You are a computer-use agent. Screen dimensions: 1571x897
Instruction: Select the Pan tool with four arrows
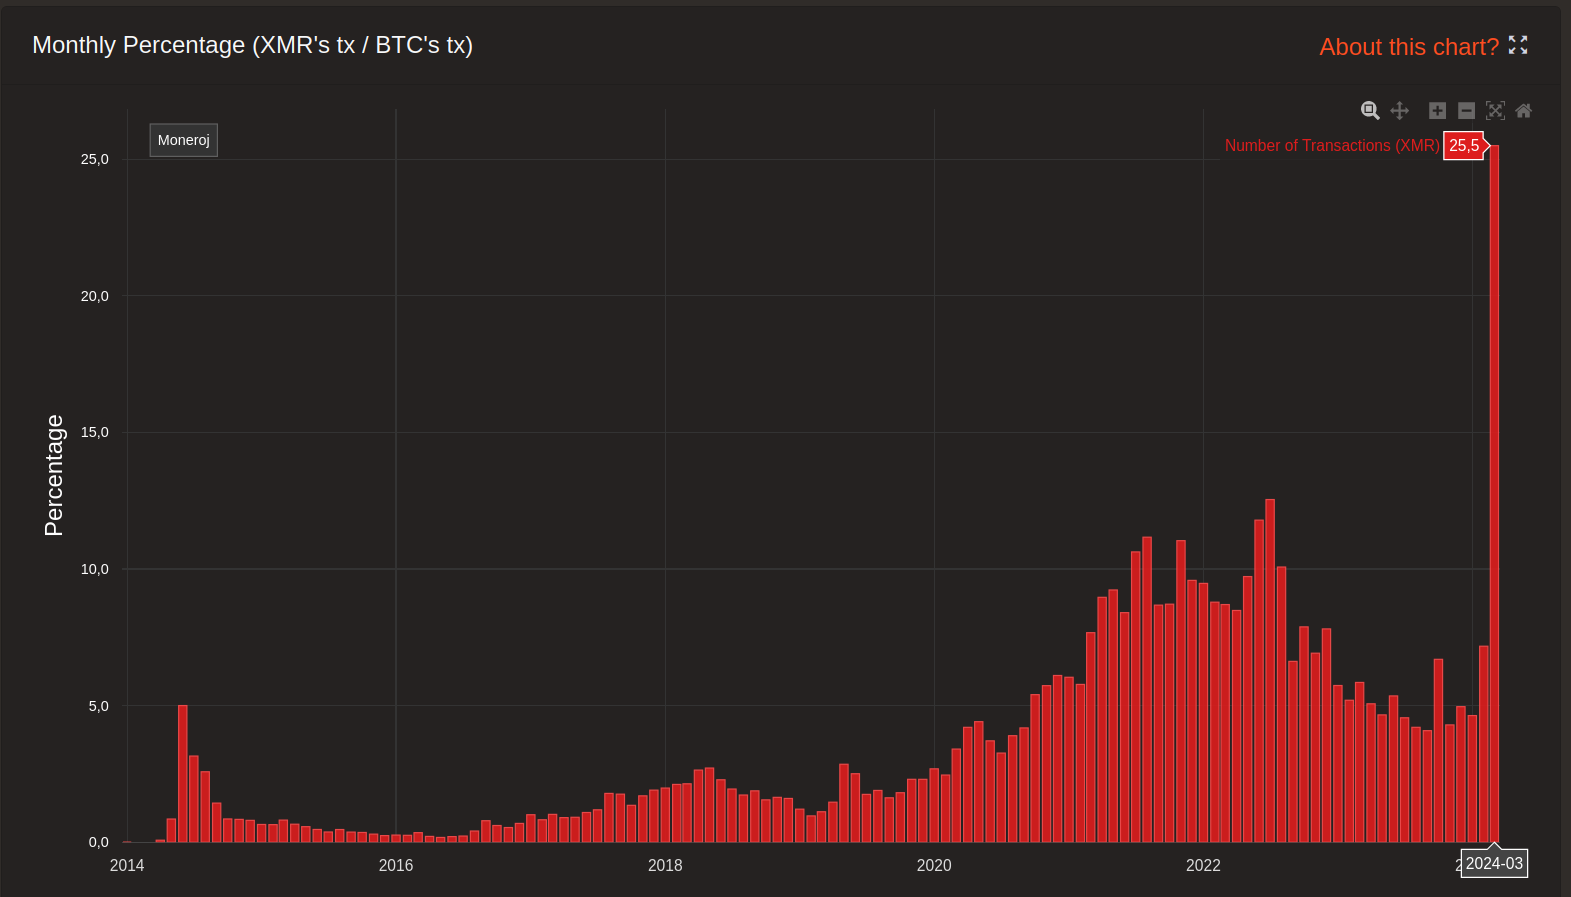coord(1400,111)
